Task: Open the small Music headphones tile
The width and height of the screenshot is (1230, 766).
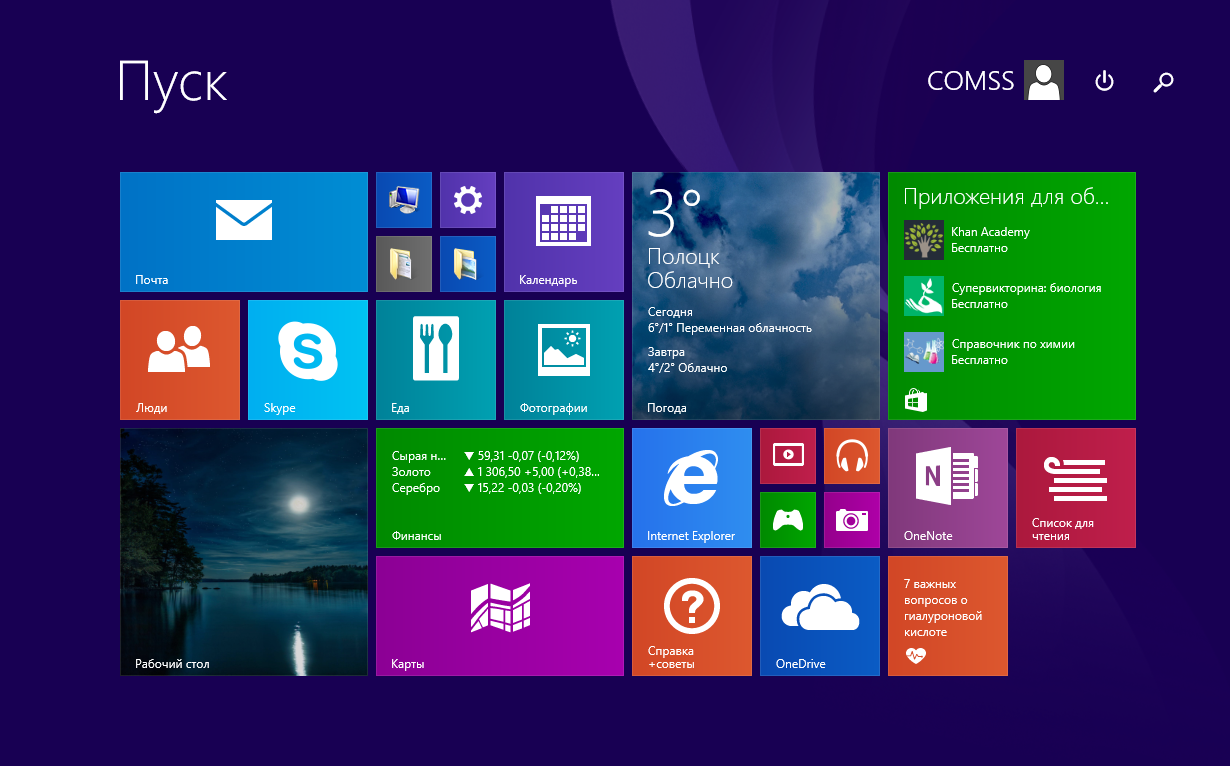Action: (851, 456)
